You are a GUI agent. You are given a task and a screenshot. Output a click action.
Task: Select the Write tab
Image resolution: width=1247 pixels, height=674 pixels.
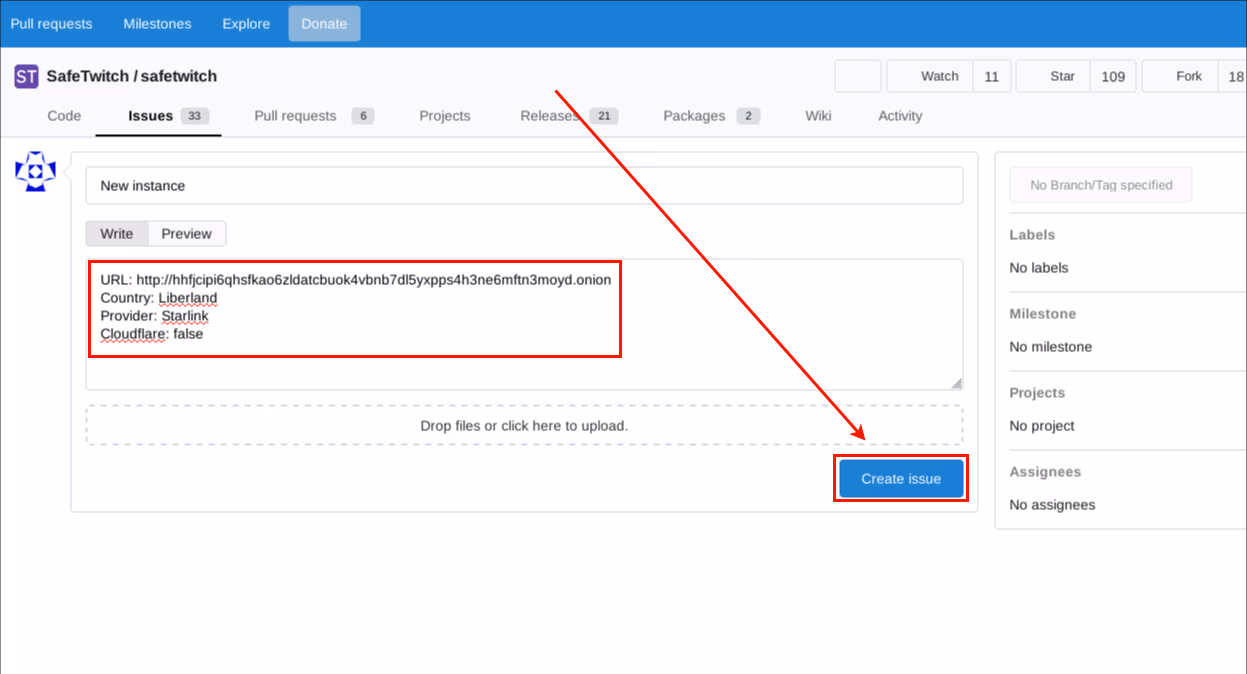tap(116, 233)
